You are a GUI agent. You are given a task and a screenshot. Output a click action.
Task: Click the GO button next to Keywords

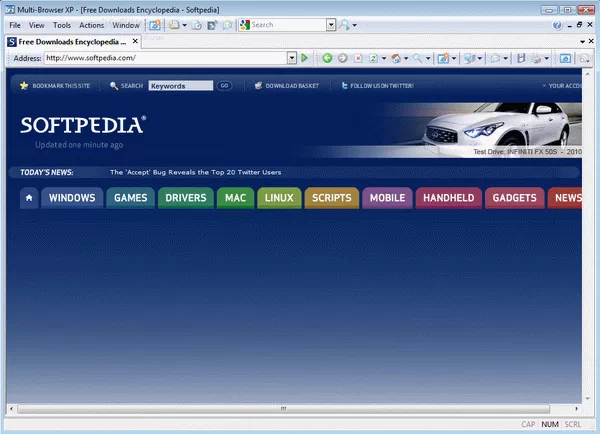point(224,86)
